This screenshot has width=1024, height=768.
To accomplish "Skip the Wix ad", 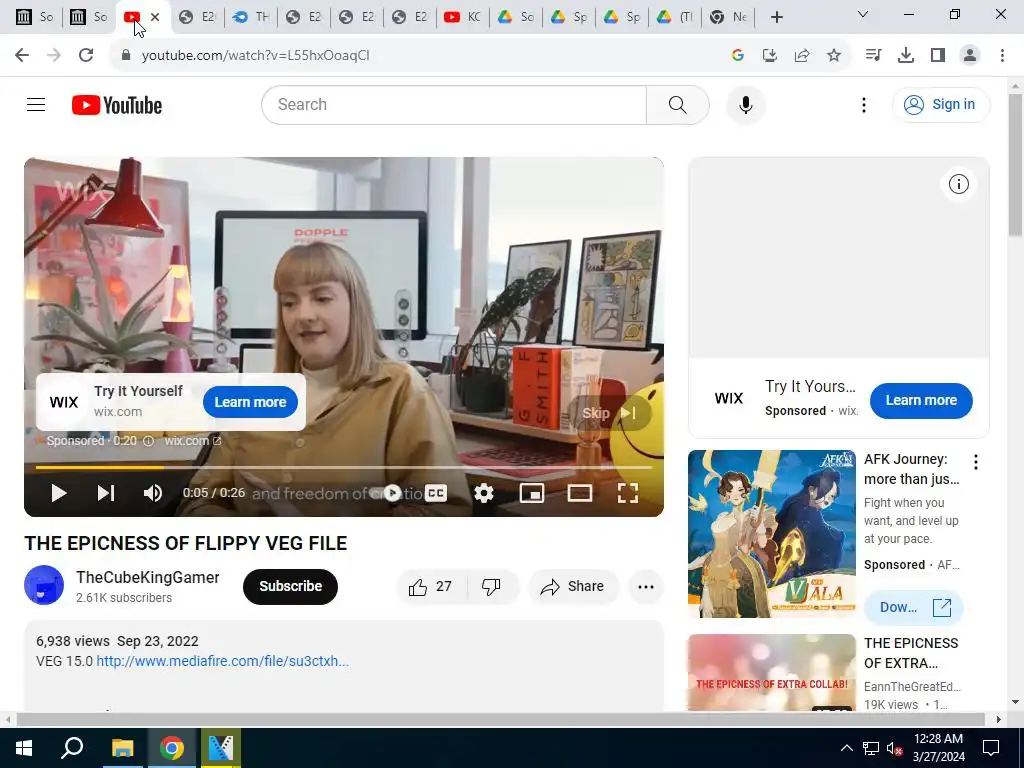I will point(608,413).
